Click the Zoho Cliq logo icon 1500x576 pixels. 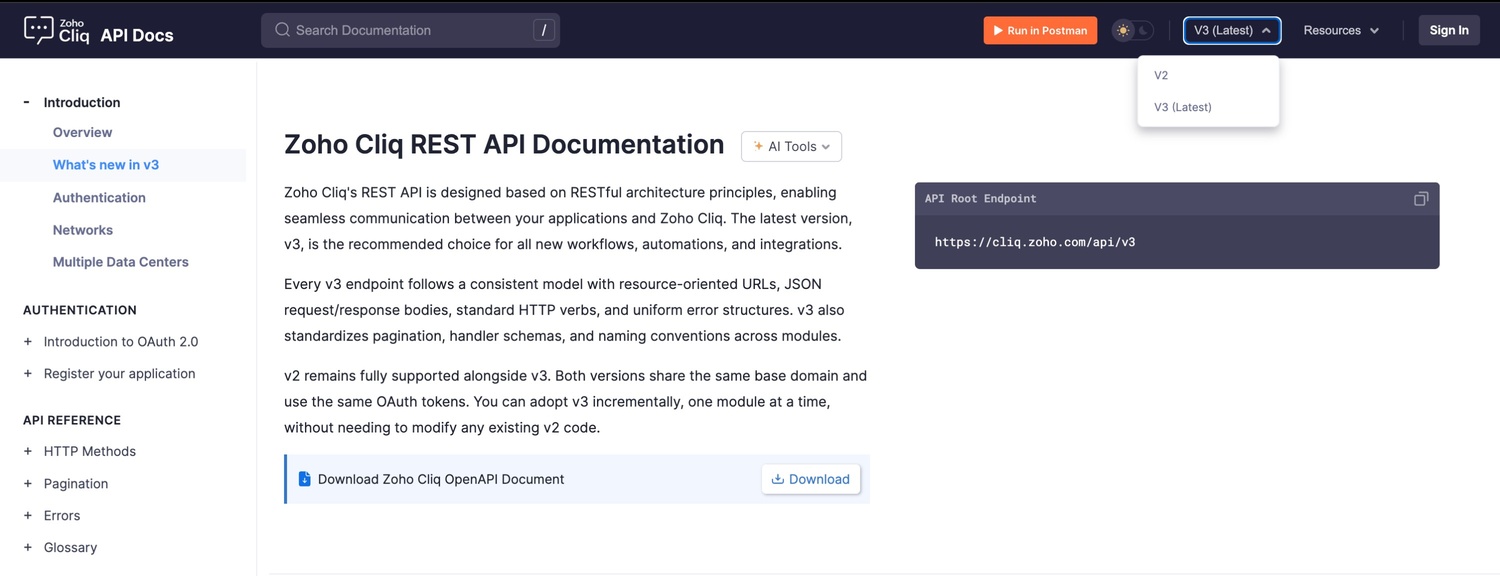coord(38,30)
